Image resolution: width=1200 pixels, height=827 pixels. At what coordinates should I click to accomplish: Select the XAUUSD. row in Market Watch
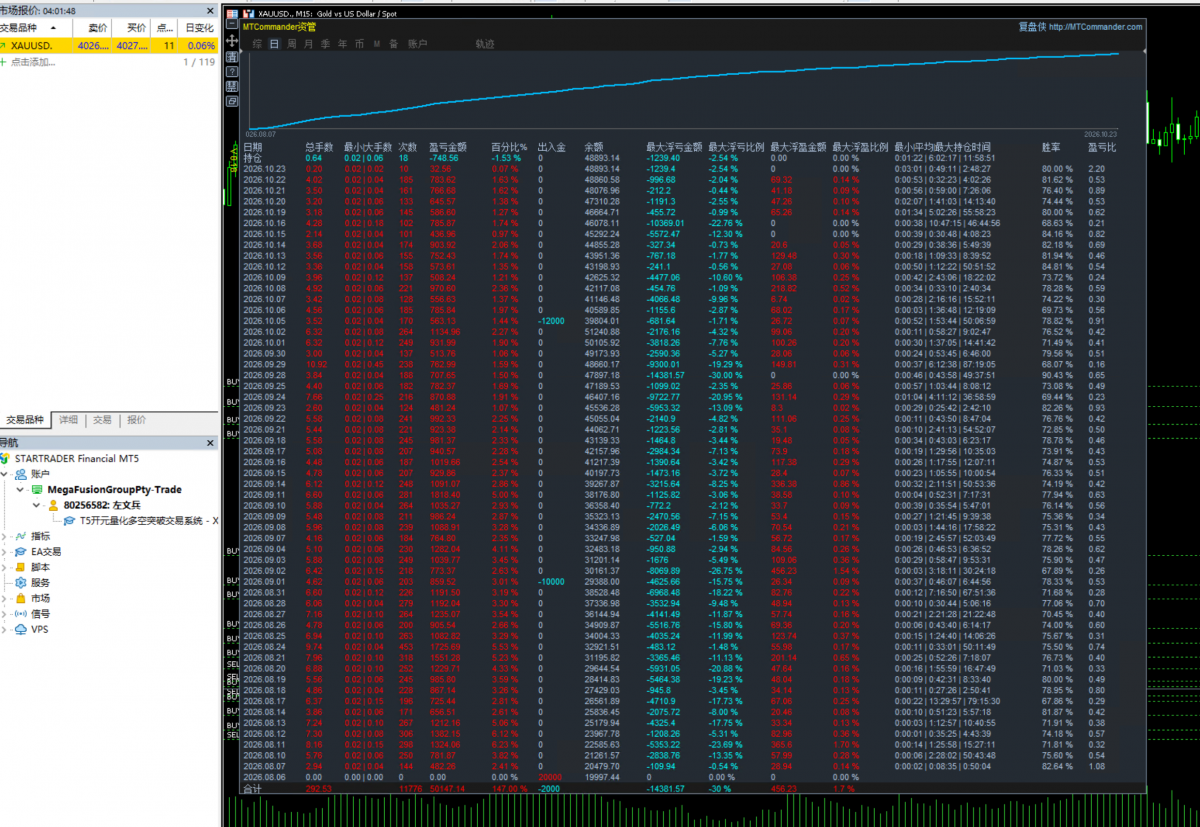[108, 45]
